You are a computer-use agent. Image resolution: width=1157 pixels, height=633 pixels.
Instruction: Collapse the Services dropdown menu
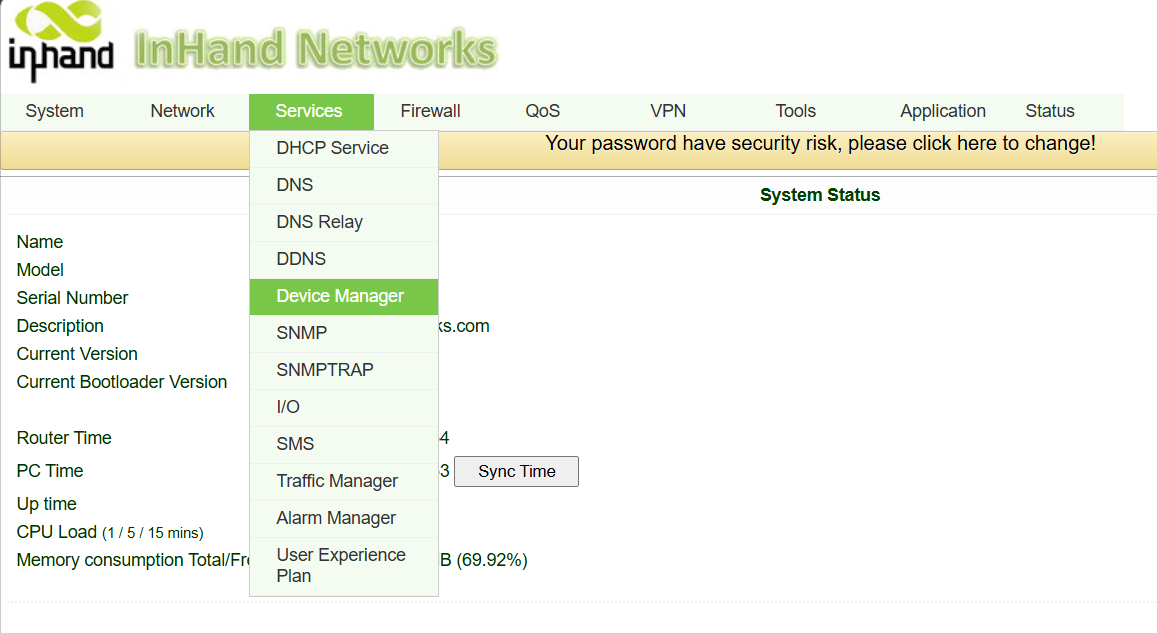pyautogui.click(x=311, y=111)
